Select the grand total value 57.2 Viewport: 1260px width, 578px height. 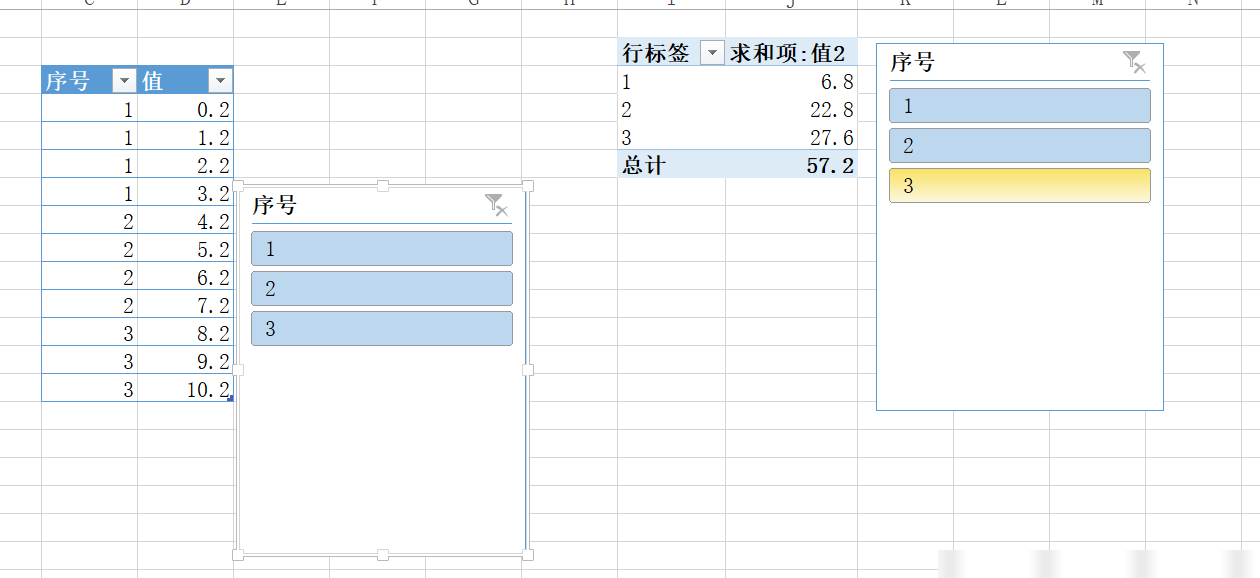[791, 165]
